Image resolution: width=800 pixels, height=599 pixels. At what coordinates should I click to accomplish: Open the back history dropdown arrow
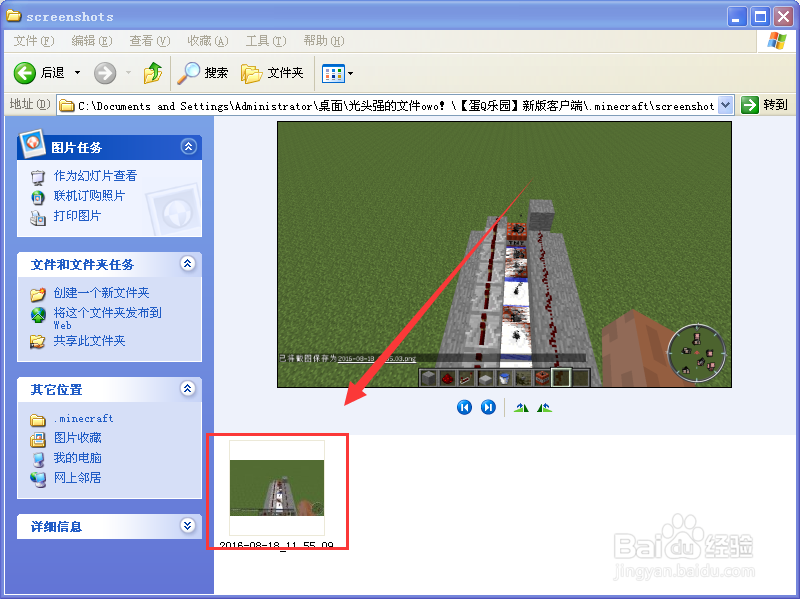[78, 73]
